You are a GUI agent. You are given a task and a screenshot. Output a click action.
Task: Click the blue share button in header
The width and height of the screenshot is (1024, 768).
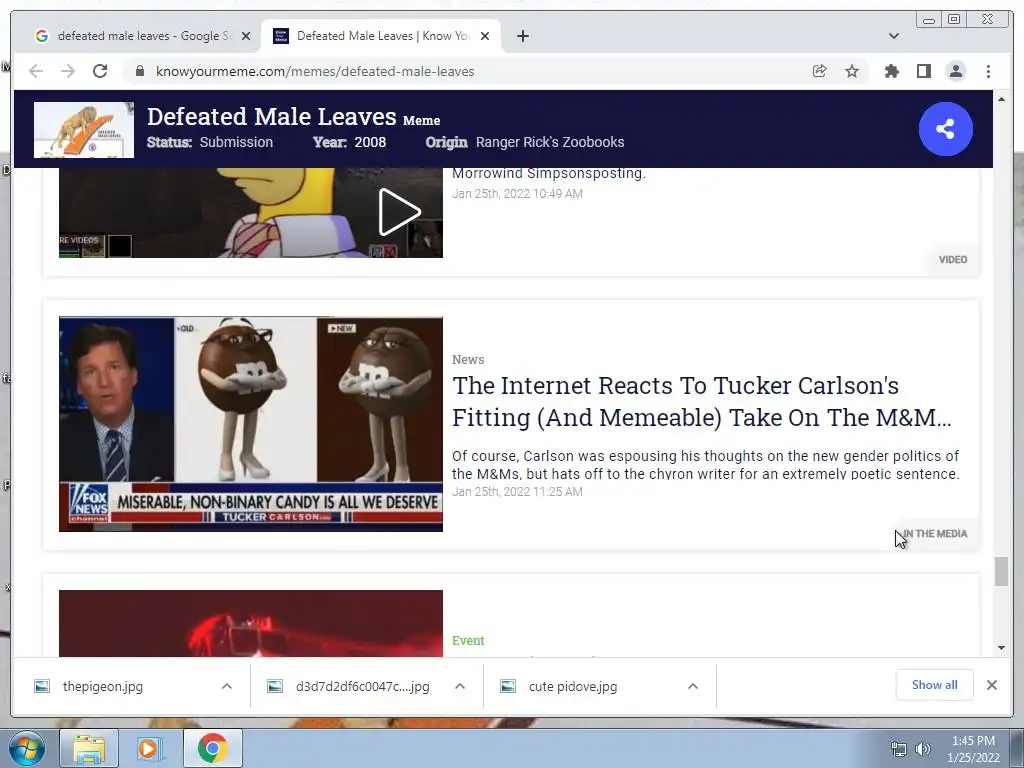pos(946,129)
